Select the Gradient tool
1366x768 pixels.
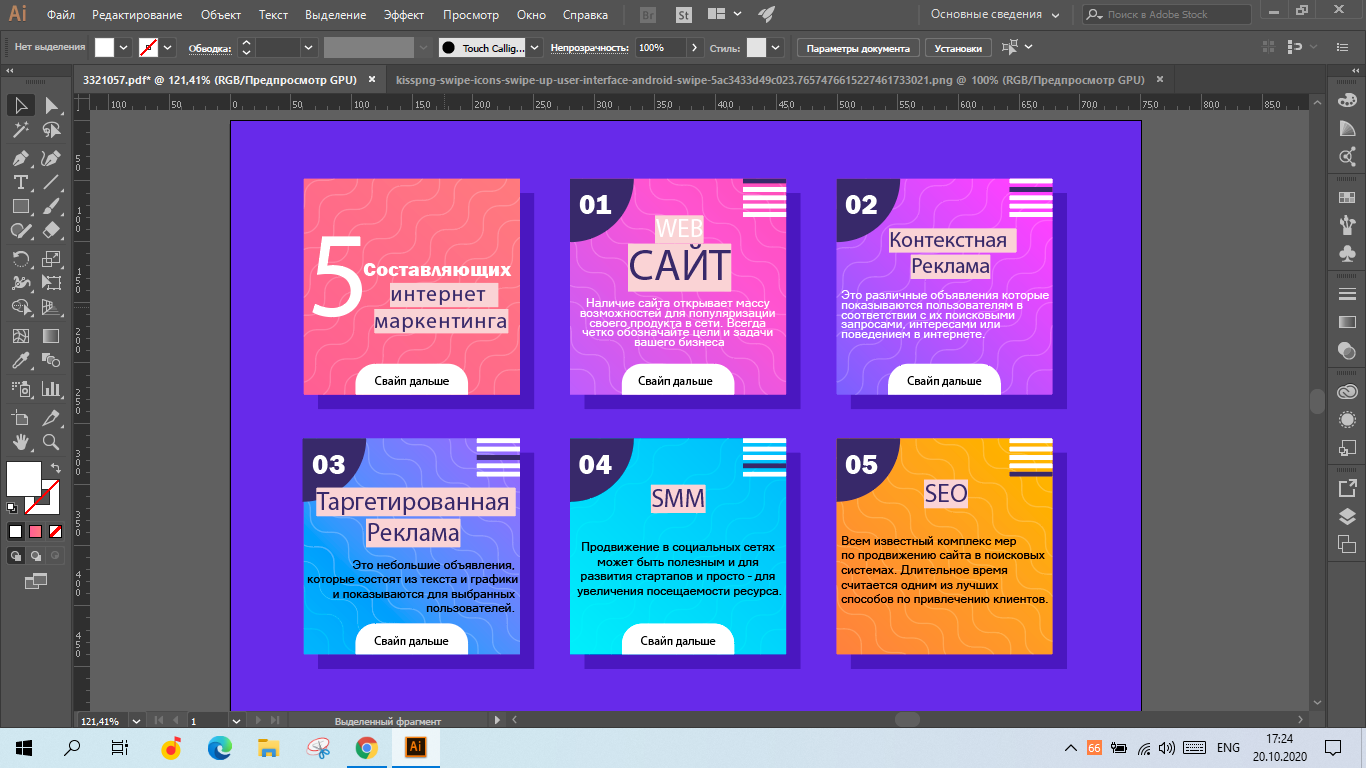tap(51, 336)
